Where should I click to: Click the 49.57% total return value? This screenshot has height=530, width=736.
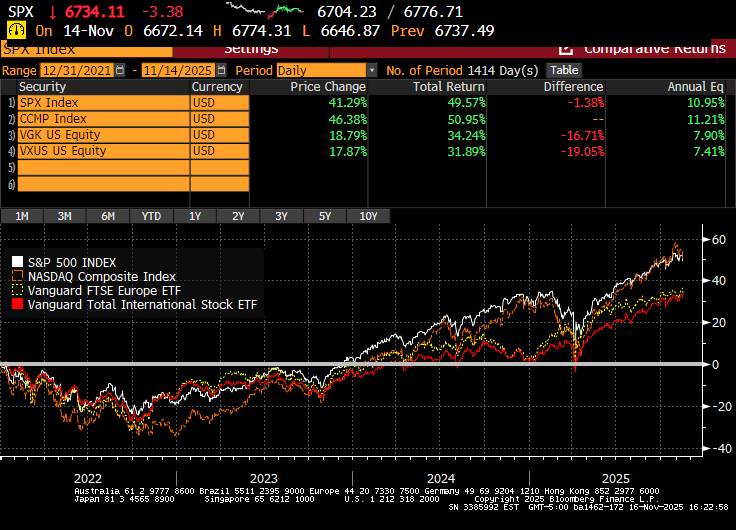(x=466, y=103)
